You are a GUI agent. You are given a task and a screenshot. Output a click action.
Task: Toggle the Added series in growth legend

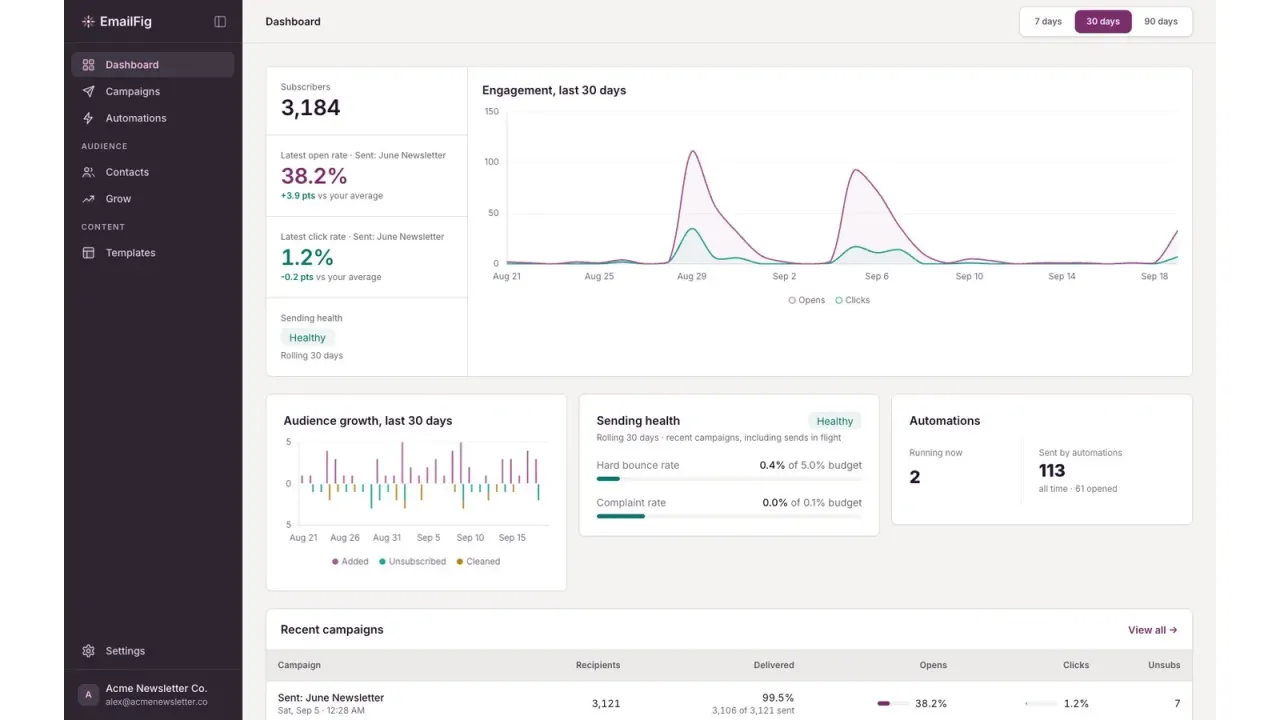click(350, 562)
